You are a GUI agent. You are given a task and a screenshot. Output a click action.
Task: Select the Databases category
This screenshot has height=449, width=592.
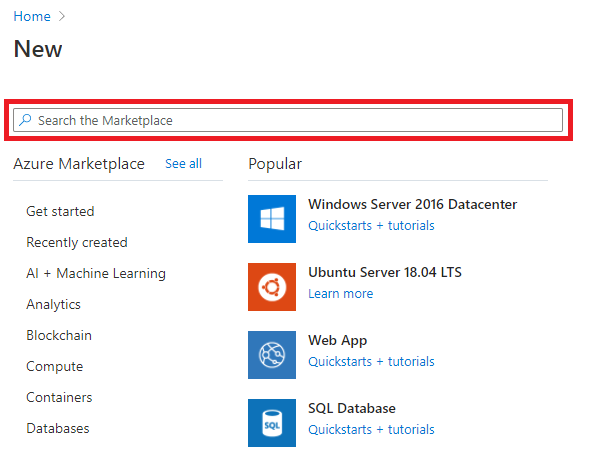click(x=58, y=428)
